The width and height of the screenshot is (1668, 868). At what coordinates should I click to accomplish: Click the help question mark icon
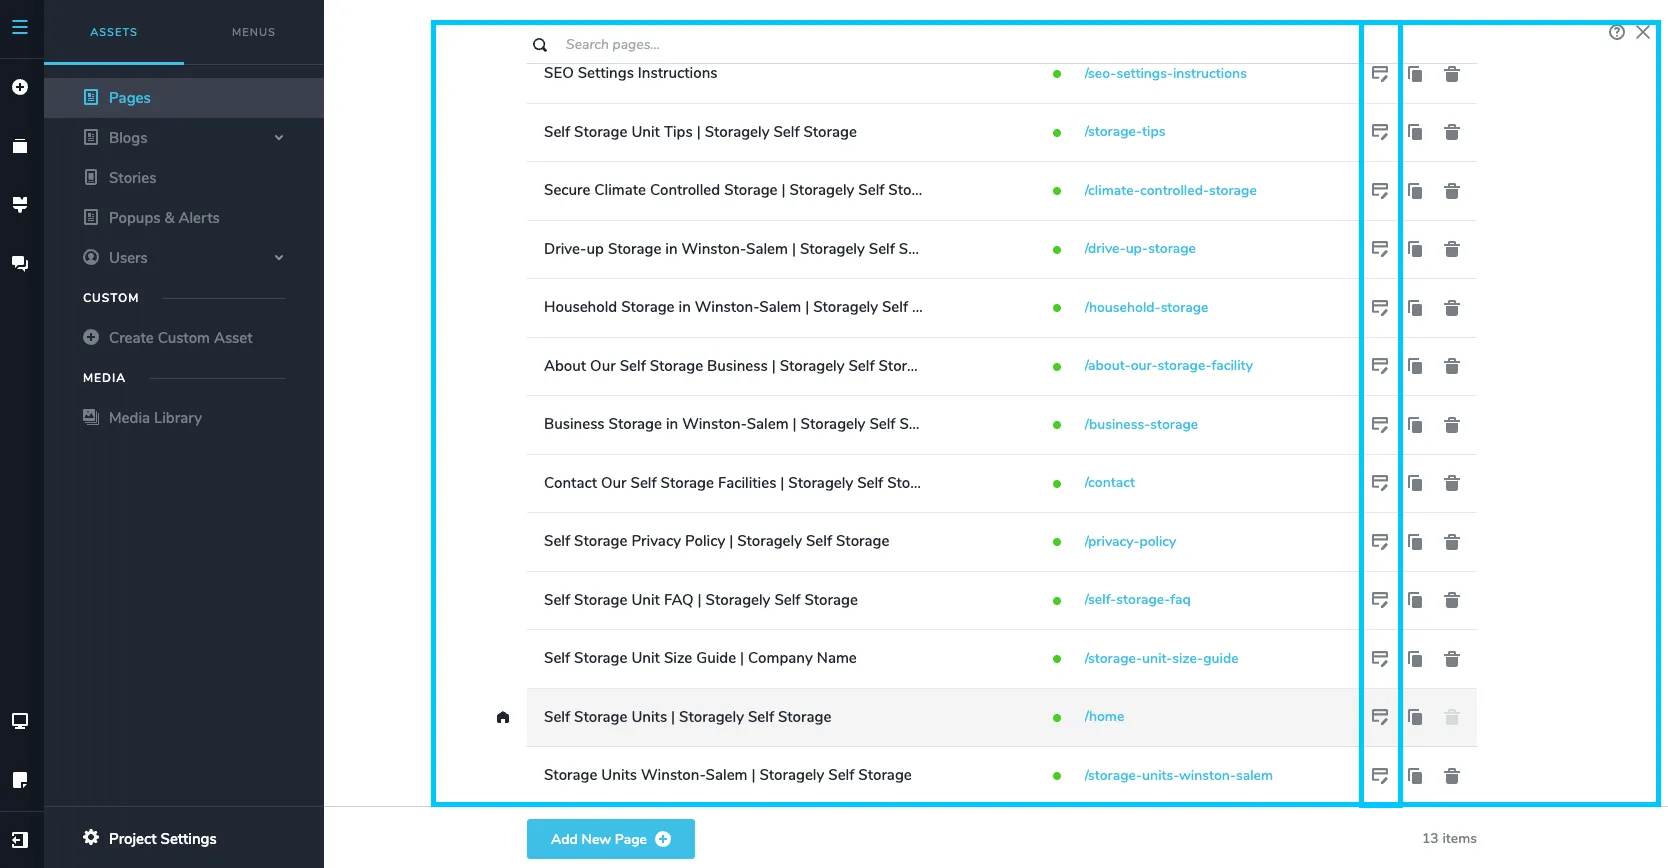pos(1617,32)
